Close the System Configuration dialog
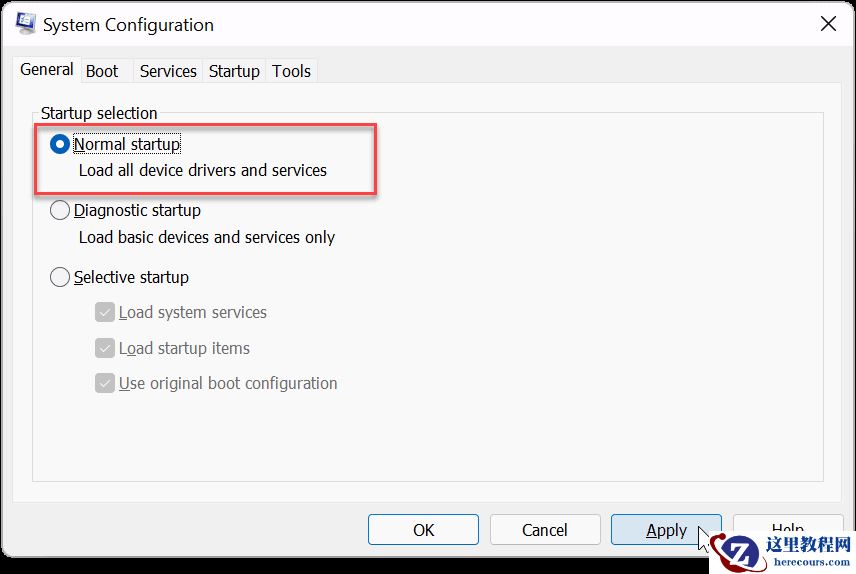This screenshot has width=856, height=574. (828, 24)
